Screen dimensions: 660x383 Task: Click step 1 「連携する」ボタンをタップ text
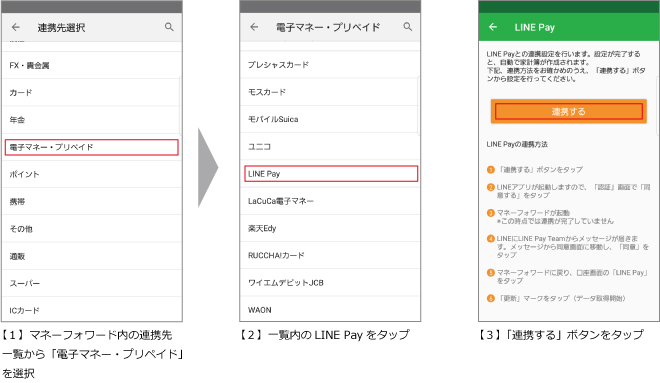(x=540, y=170)
